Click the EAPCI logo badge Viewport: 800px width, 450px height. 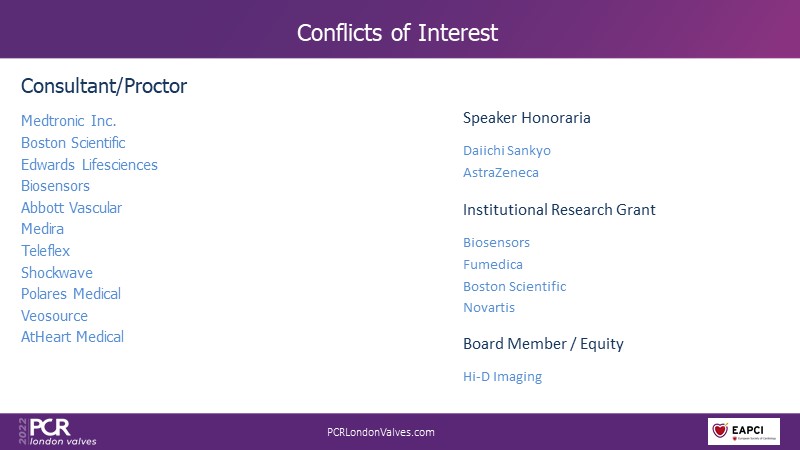pyautogui.click(x=743, y=431)
